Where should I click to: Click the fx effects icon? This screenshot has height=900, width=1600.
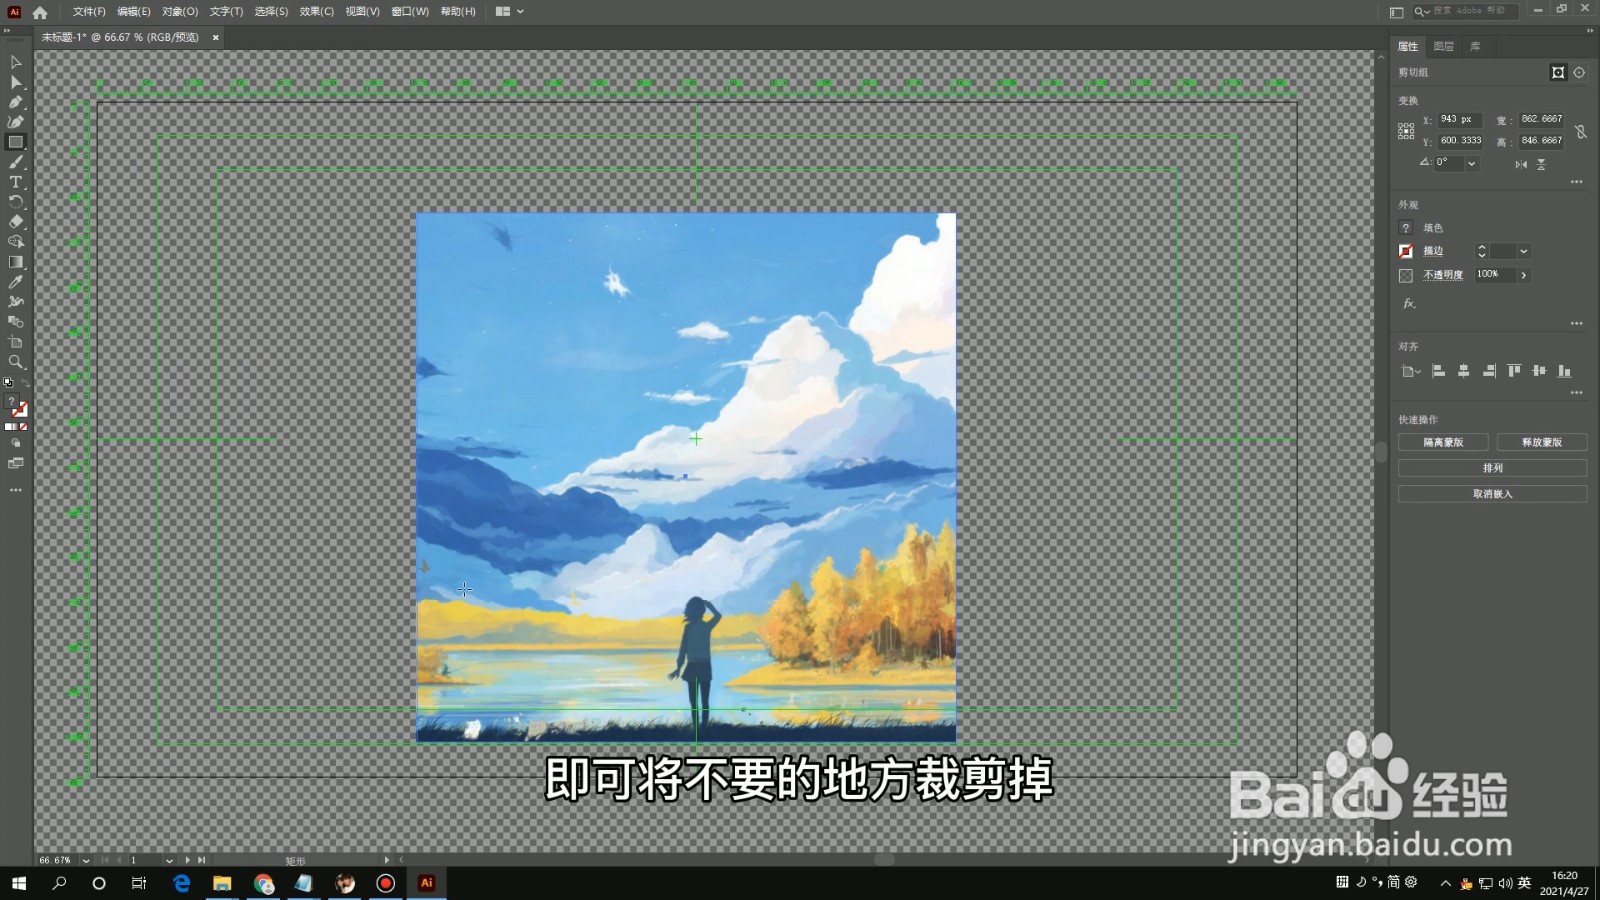[x=1409, y=303]
